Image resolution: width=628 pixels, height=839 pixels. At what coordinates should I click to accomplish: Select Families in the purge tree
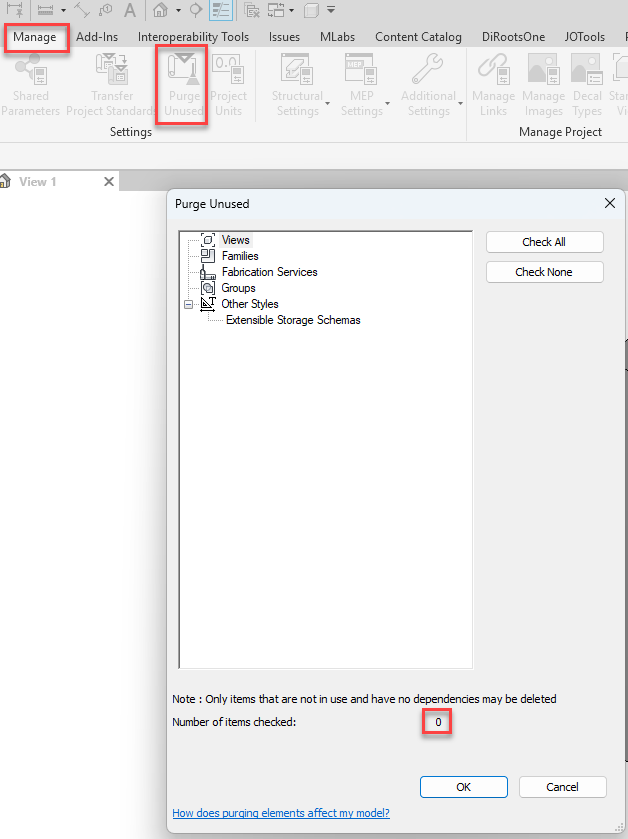point(240,256)
